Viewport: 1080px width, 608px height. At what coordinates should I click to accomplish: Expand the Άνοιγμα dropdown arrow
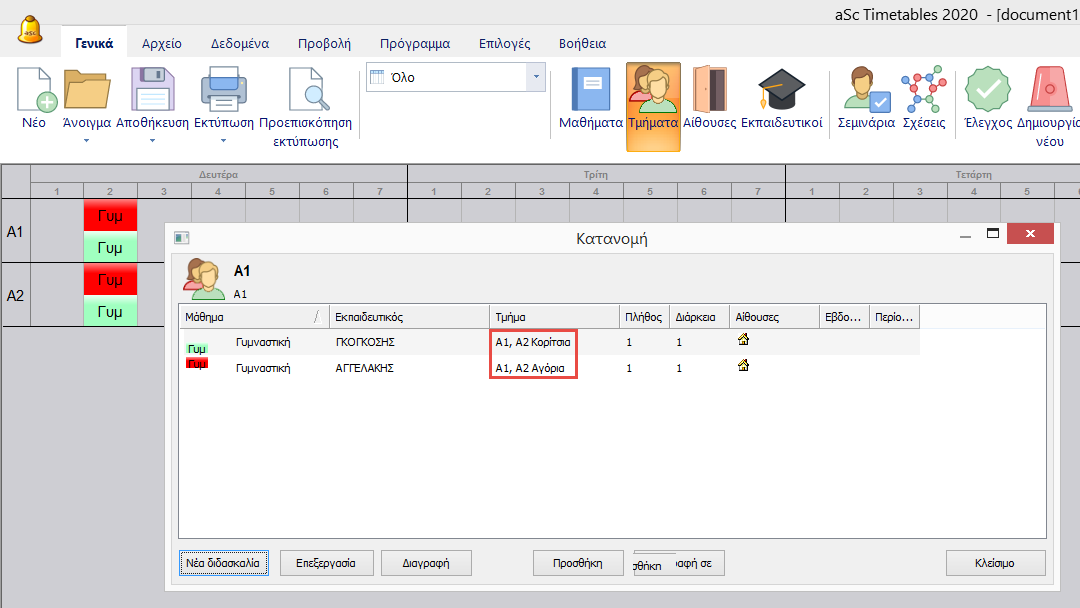tap(86, 141)
